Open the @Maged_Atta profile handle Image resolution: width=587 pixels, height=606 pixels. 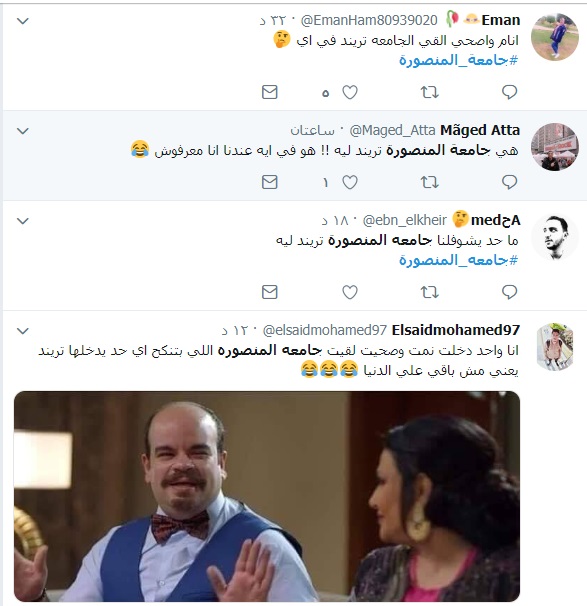[392, 131]
